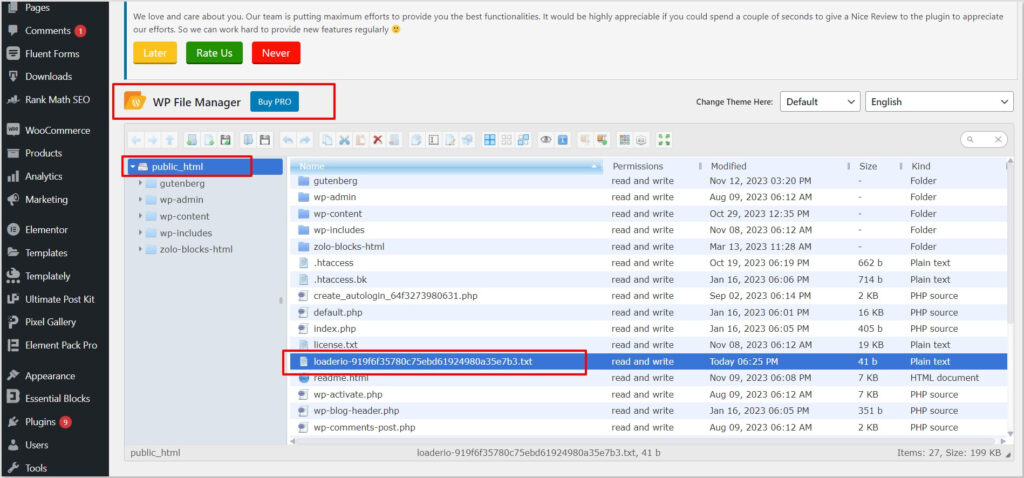This screenshot has height=478, width=1024.
Task: Select the create_autologin_64f3273980631.php file
Action: 648,296
